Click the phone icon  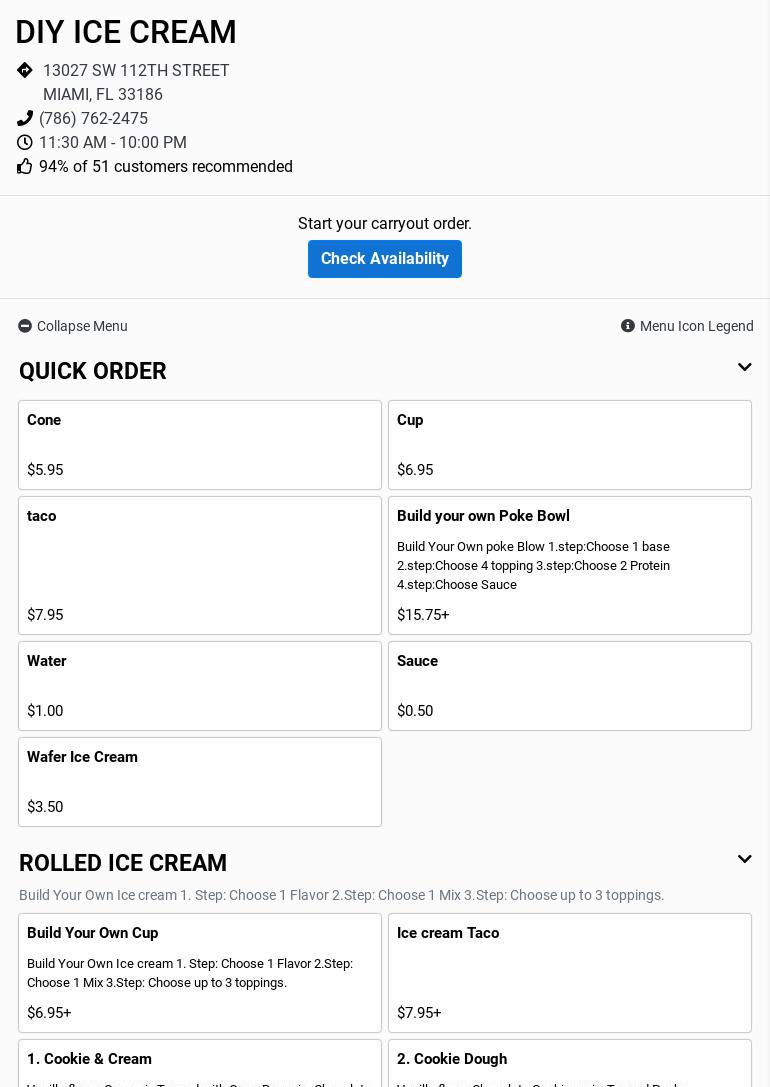click(x=25, y=118)
